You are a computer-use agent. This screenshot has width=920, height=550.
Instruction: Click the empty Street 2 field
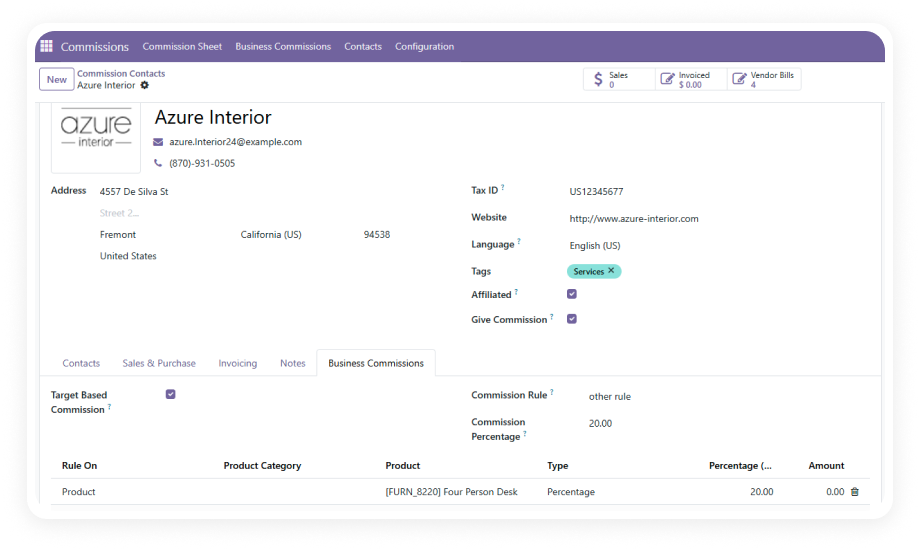pos(119,213)
